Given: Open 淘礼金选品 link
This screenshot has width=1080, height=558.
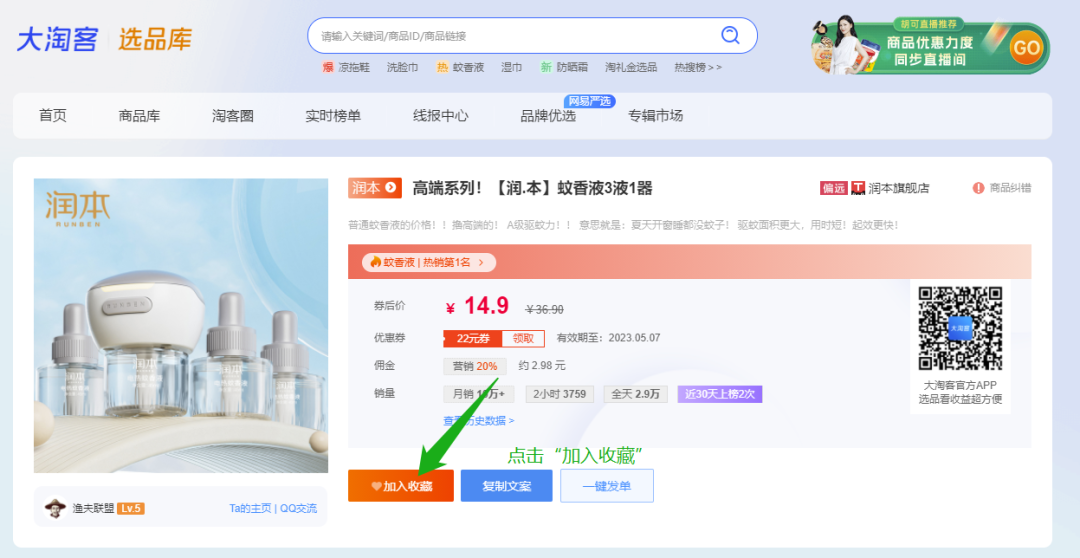Looking at the screenshot, I should (x=631, y=68).
